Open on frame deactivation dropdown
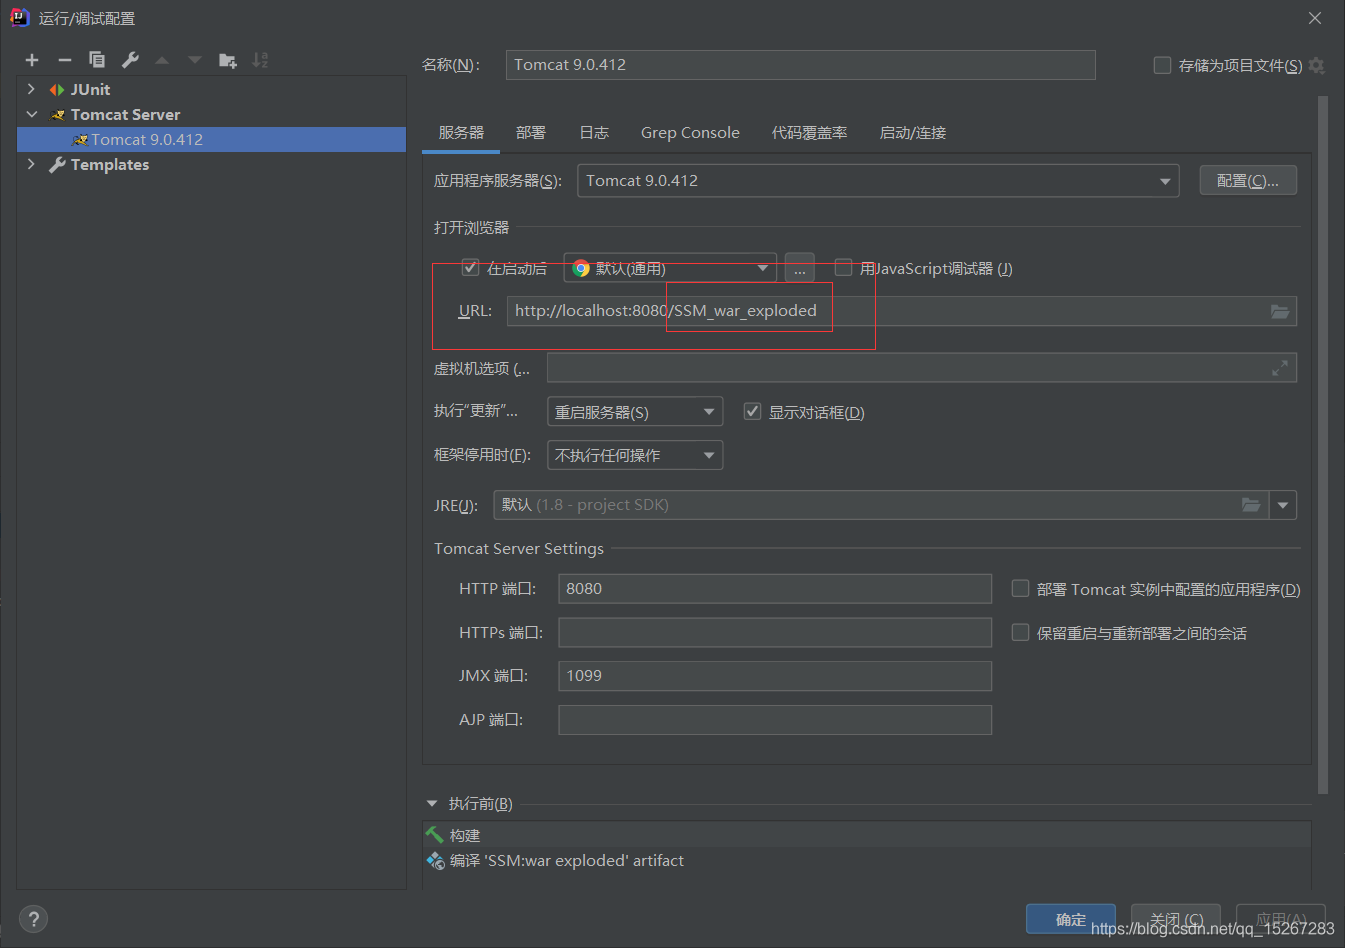Viewport: 1345px width, 948px height. 635,455
